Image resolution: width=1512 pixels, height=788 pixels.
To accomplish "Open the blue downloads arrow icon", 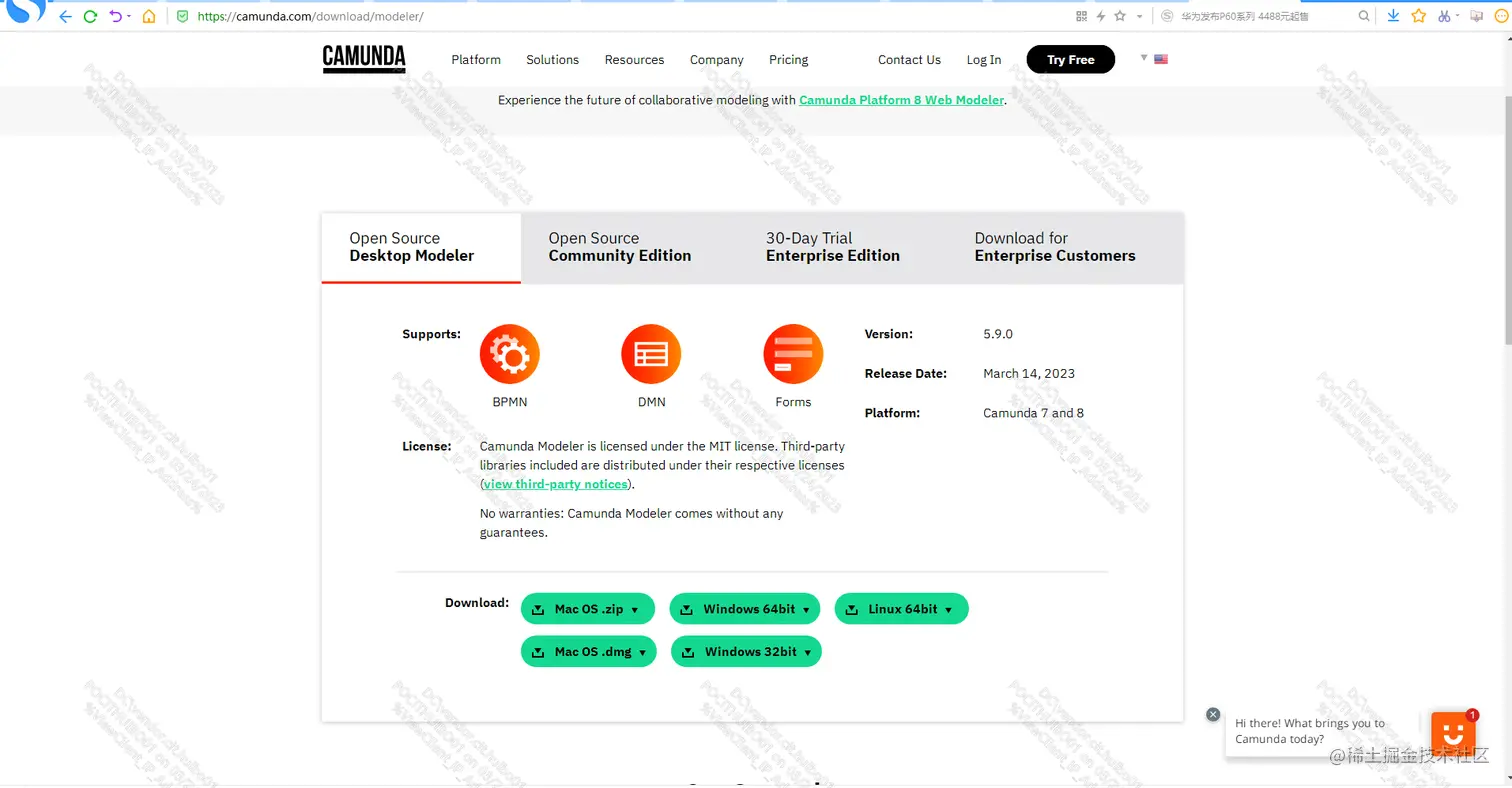I will pos(1393,16).
